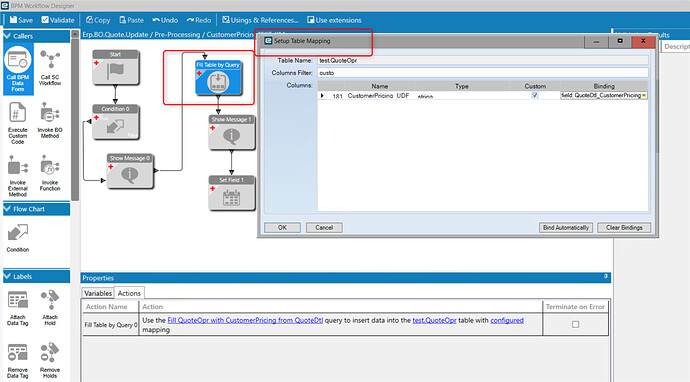This screenshot has width=690, height=382.
Task: Pin the Properties panel with the pin icon
Action: (606, 277)
